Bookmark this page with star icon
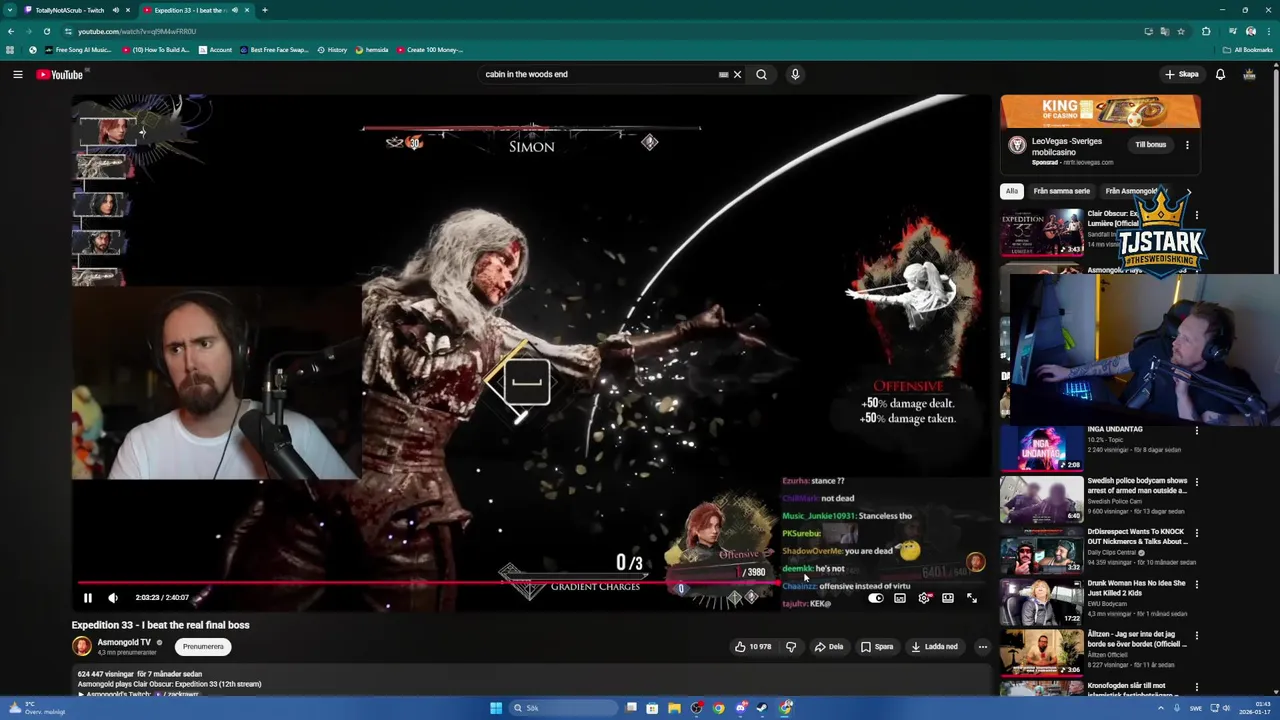This screenshot has height=720, width=1280. 1181,31
